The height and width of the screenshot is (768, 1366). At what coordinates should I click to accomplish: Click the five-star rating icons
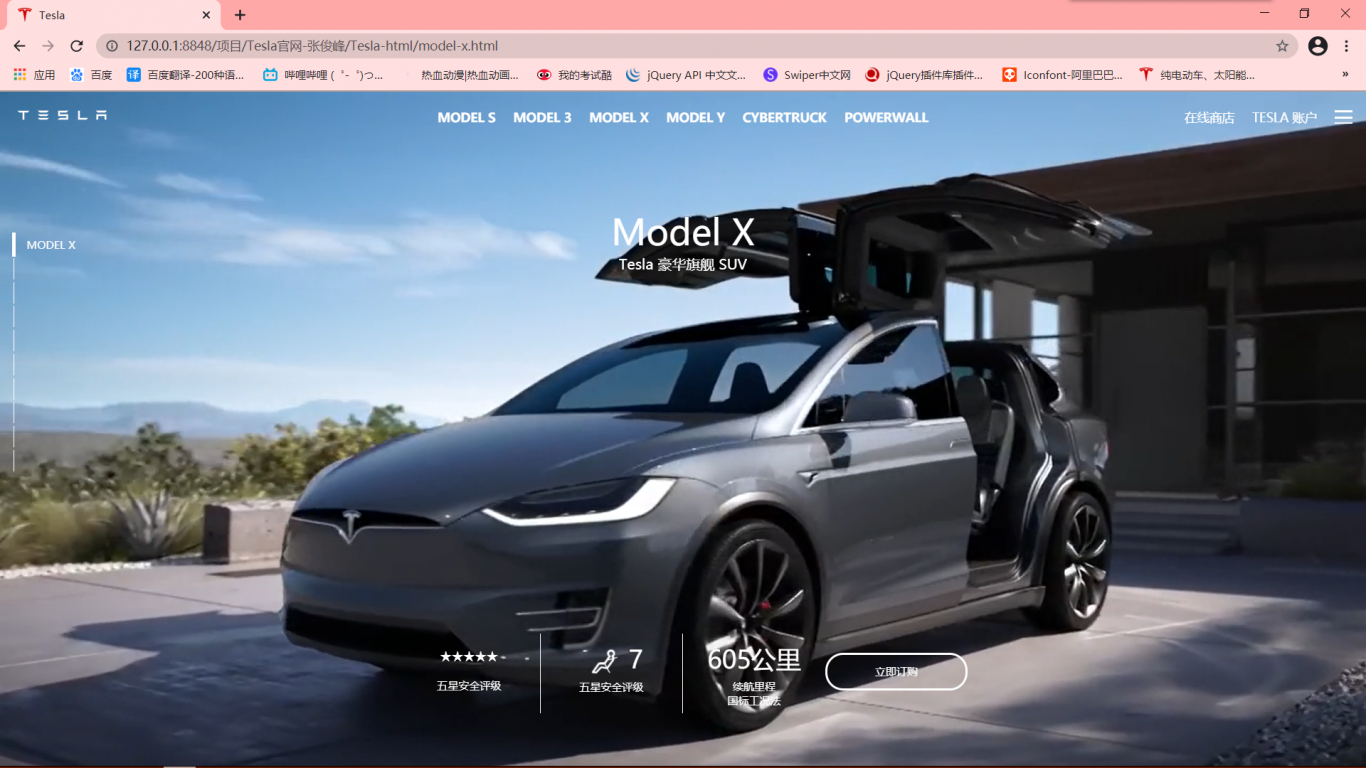click(x=469, y=657)
